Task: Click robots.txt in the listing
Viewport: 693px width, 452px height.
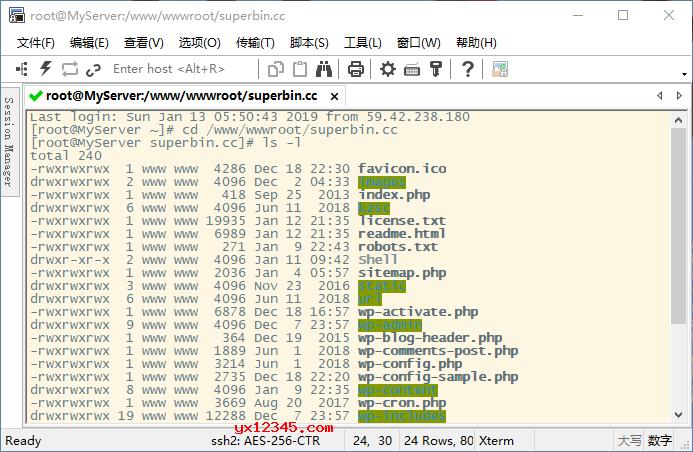Action: (x=398, y=247)
